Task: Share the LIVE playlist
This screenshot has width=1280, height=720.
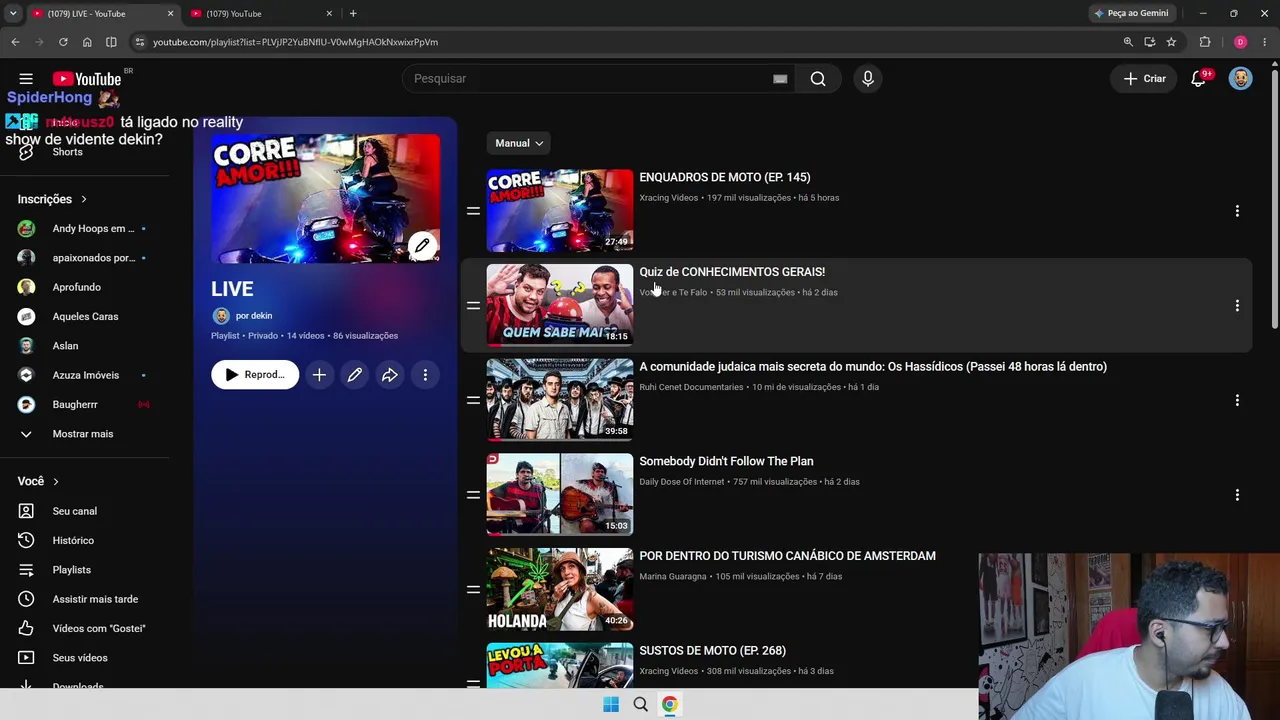Action: click(x=390, y=375)
